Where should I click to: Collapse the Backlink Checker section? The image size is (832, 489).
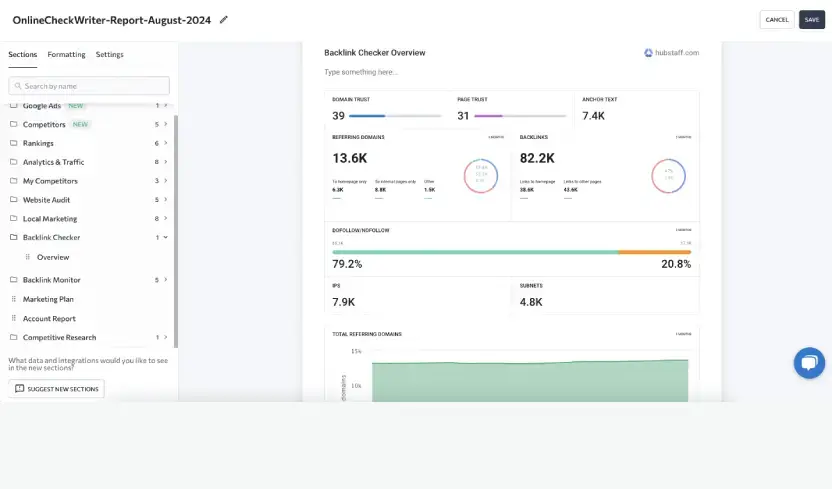[166, 237]
